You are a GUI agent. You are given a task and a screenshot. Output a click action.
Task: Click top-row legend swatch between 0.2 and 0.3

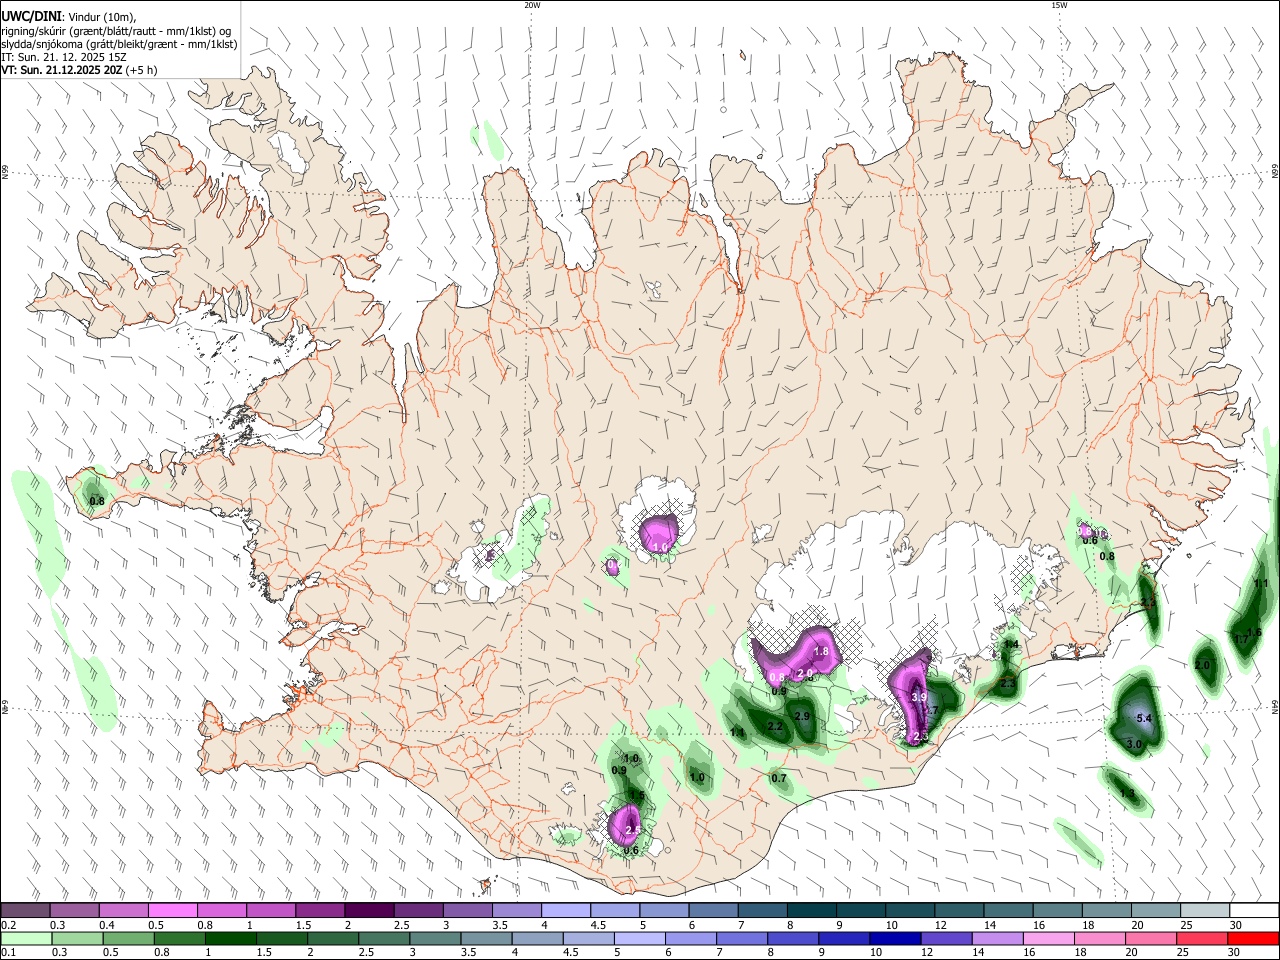(x=25, y=911)
